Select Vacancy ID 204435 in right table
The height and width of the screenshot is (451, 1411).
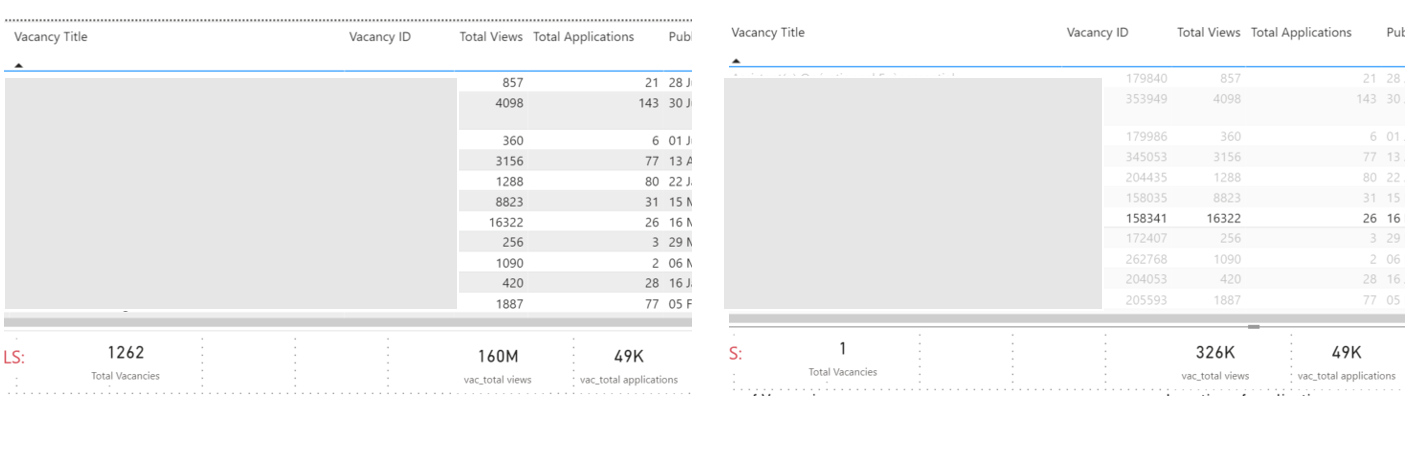[x=1146, y=178]
